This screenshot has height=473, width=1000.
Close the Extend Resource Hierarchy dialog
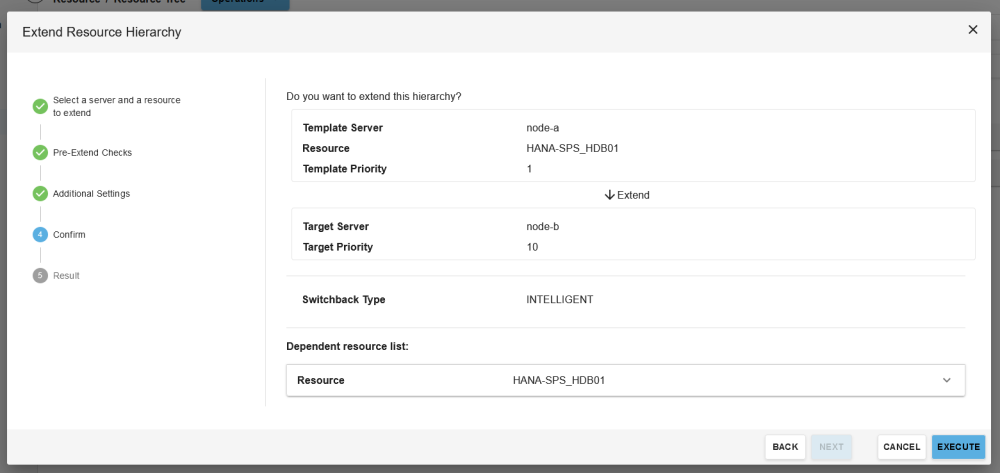[973, 30]
